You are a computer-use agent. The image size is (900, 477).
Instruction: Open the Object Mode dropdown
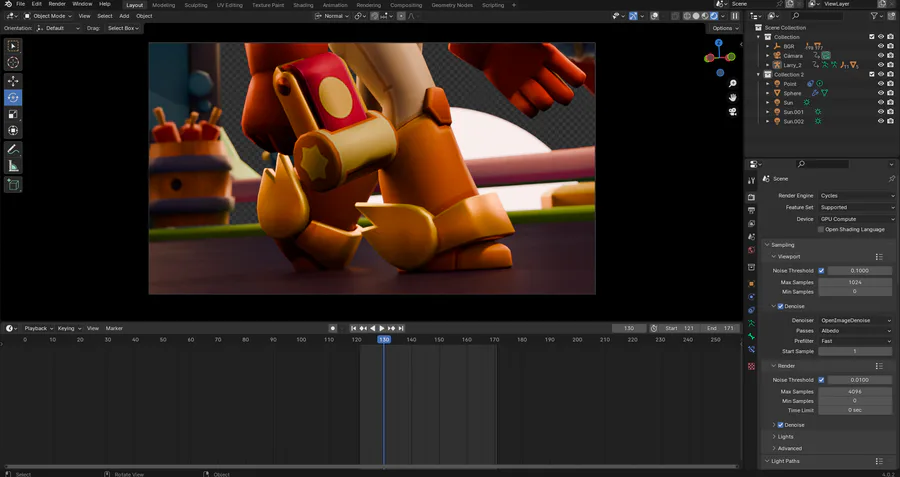(48, 16)
